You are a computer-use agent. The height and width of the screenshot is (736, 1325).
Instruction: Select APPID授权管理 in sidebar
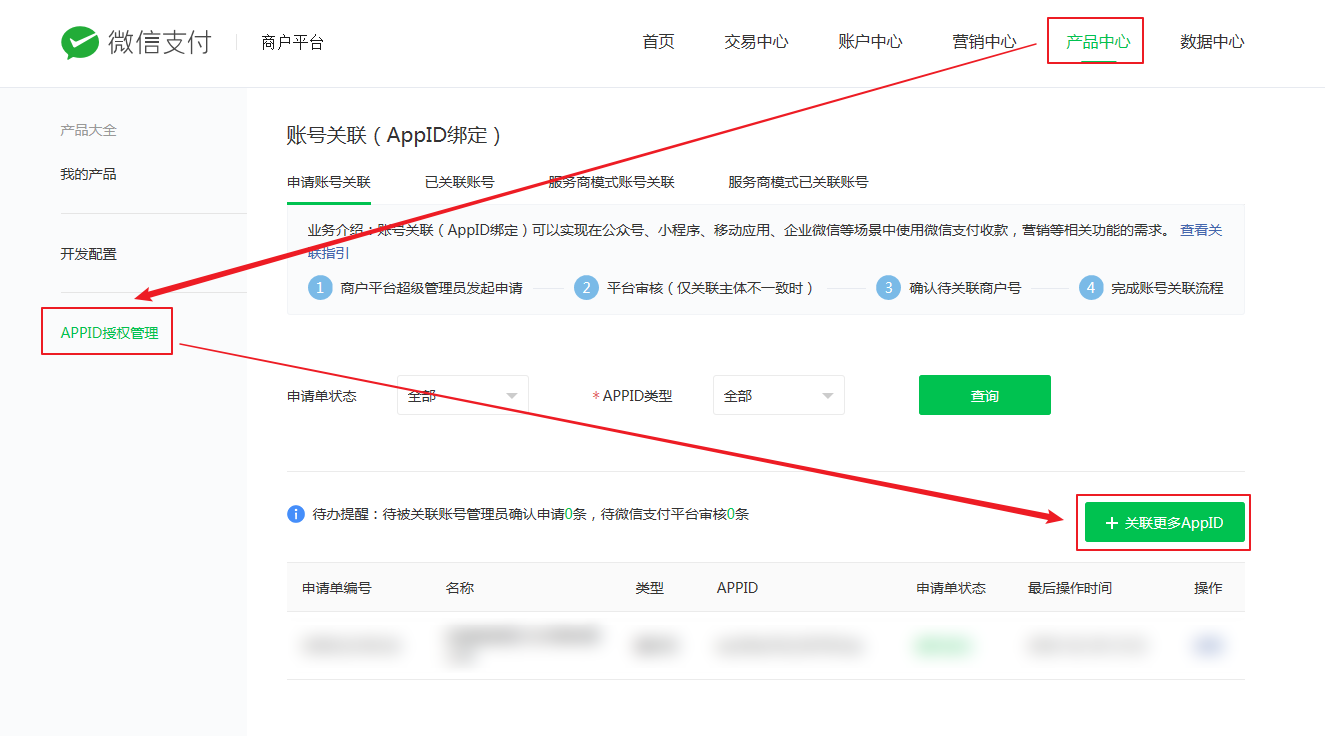109,333
